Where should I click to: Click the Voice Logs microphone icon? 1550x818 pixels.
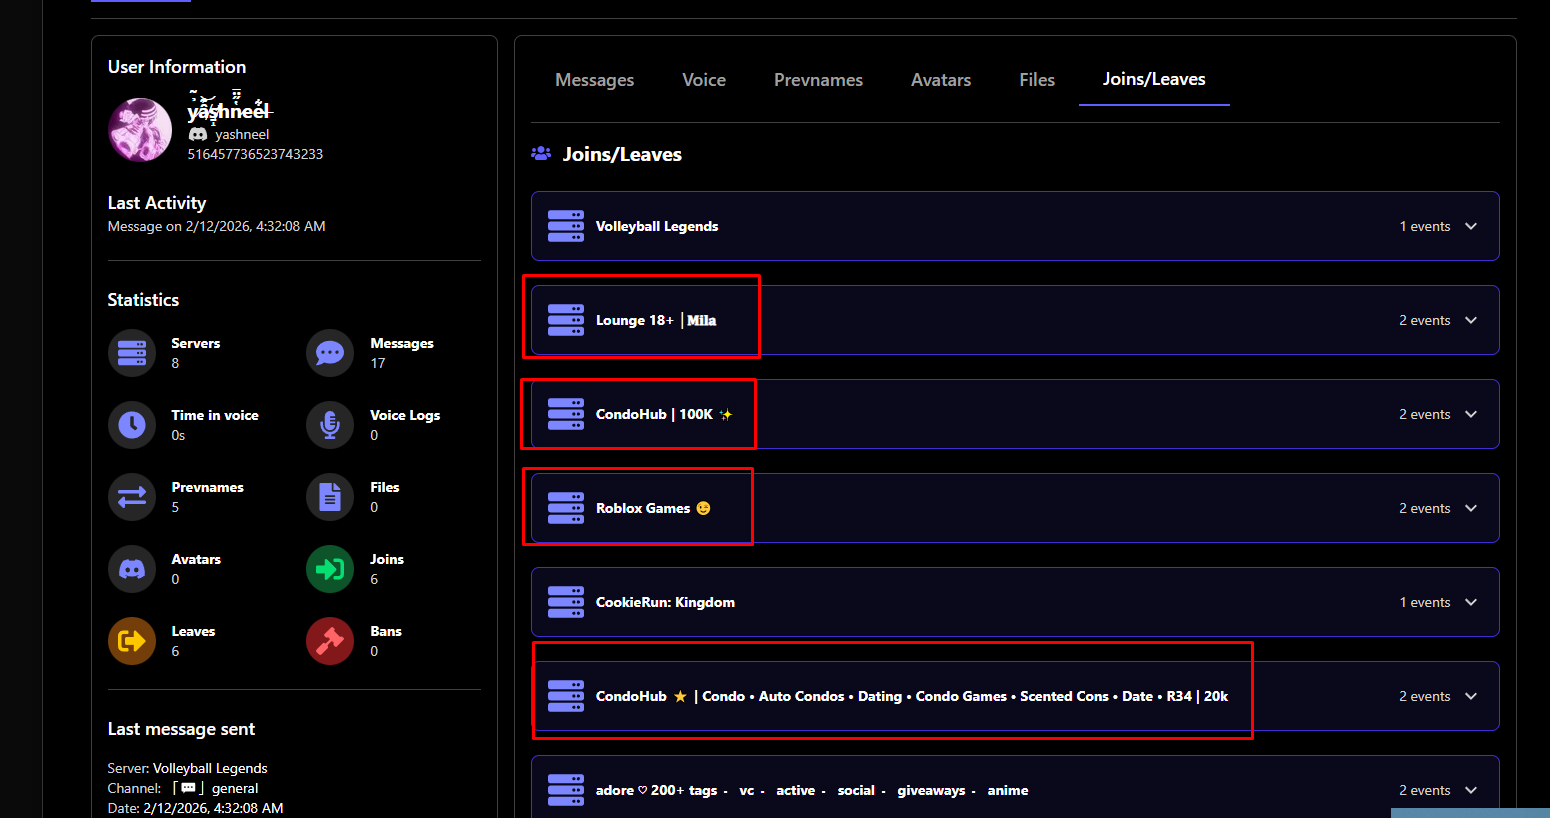coord(330,425)
